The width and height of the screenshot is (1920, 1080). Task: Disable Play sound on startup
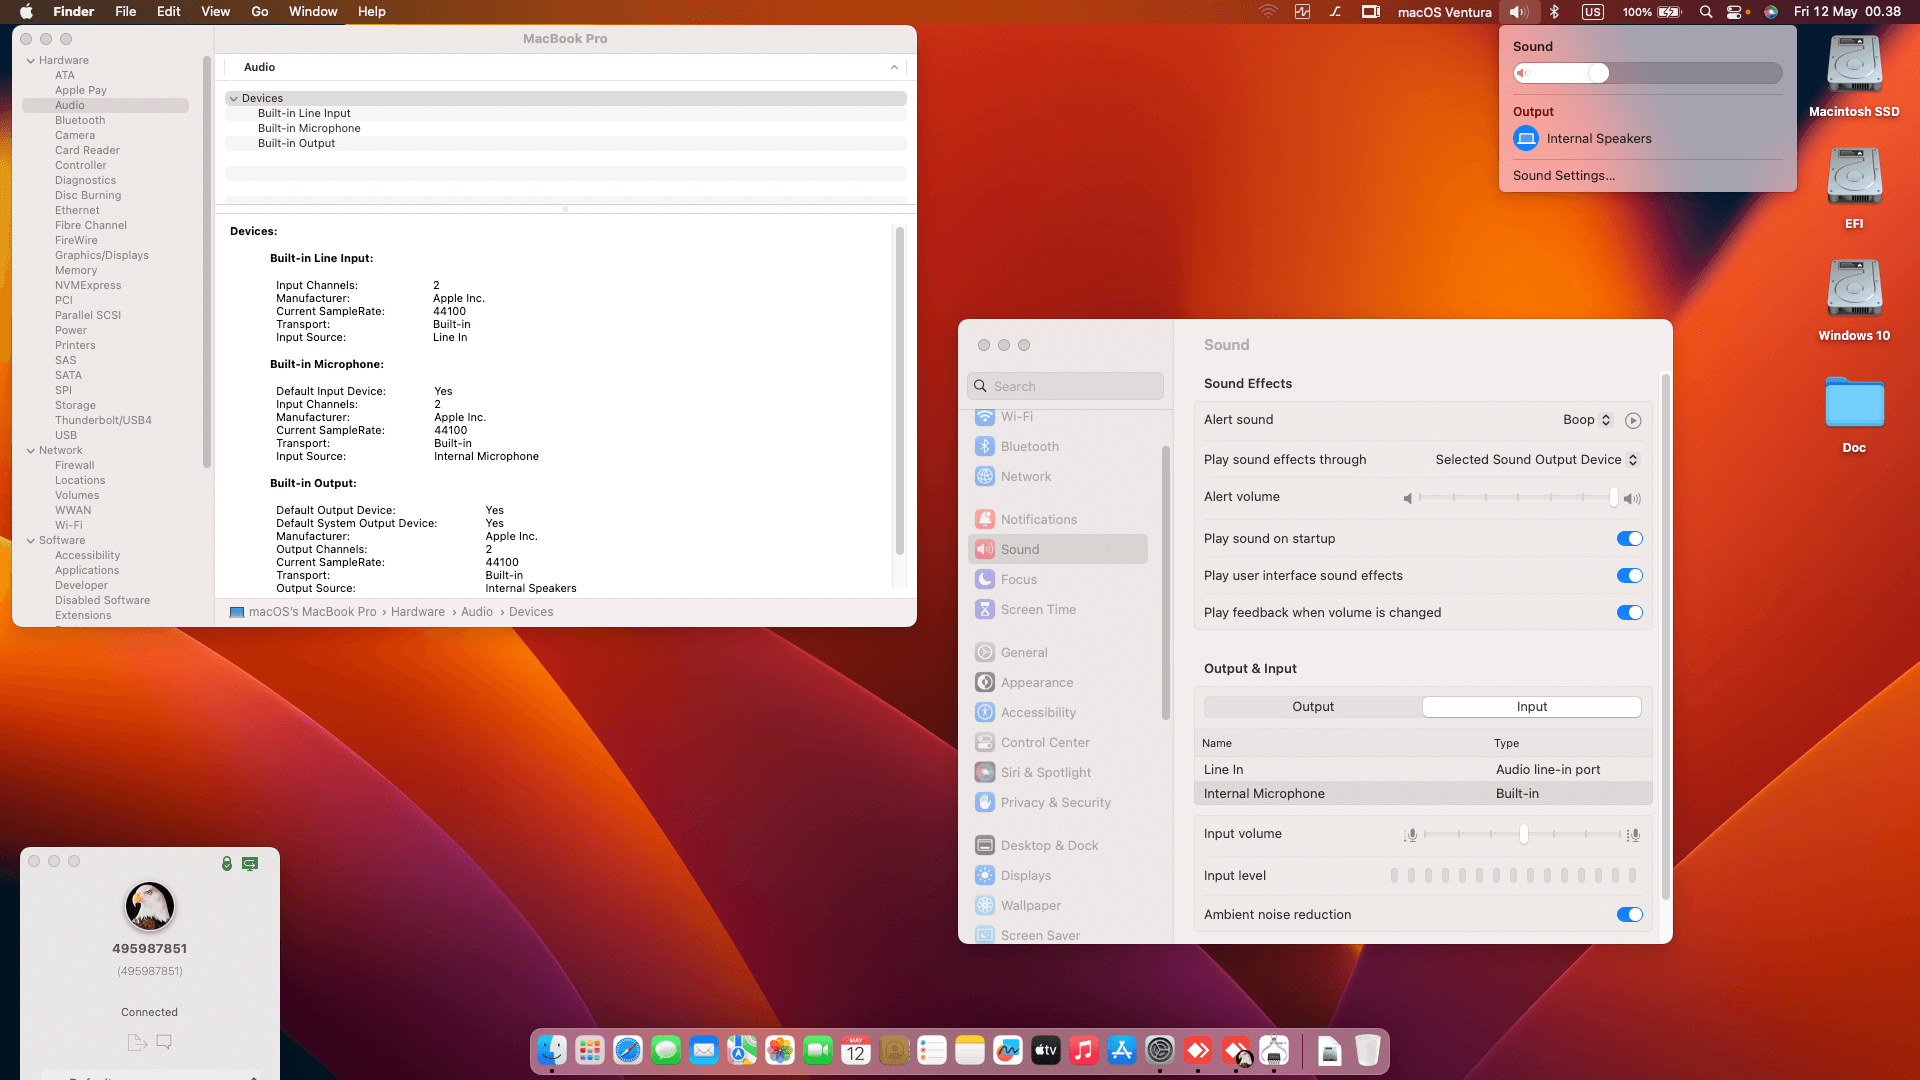1629,539
